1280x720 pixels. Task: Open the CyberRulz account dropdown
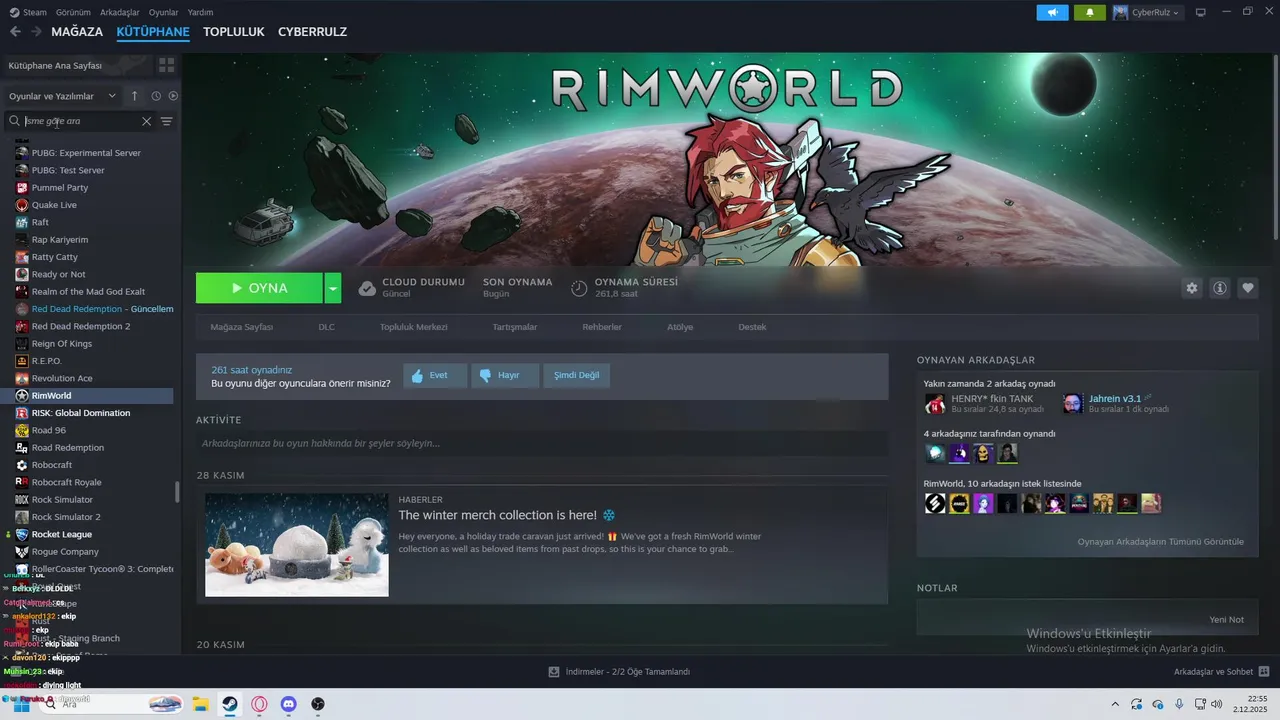click(x=1147, y=12)
